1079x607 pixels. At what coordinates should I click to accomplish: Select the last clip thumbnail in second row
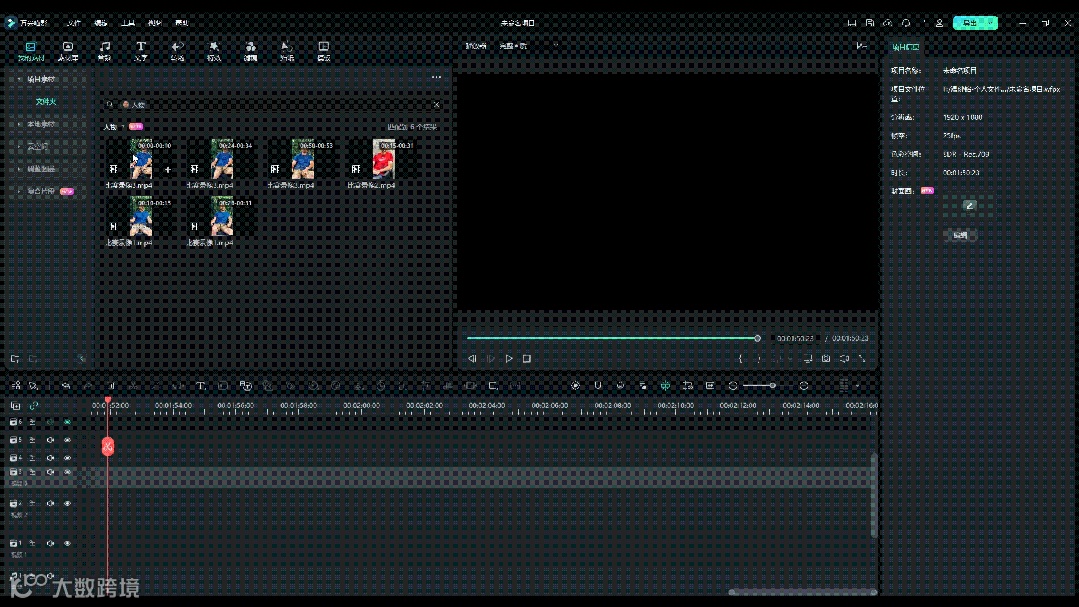pos(222,216)
